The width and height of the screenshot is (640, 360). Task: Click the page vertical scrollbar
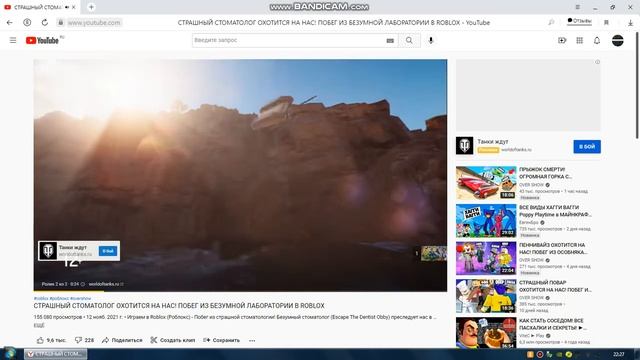click(637, 86)
